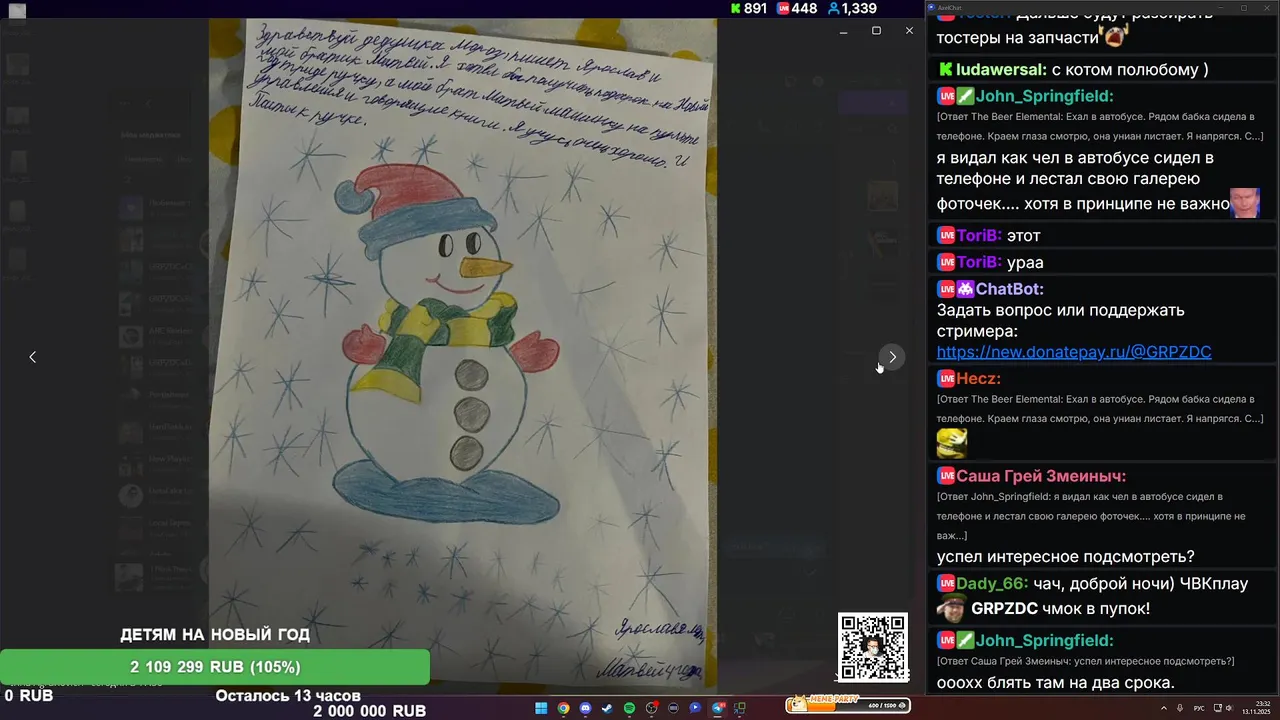Screen dimensions: 1280x720
Task: Click the AxelChat window title
Action: pyautogui.click(x=952, y=7)
